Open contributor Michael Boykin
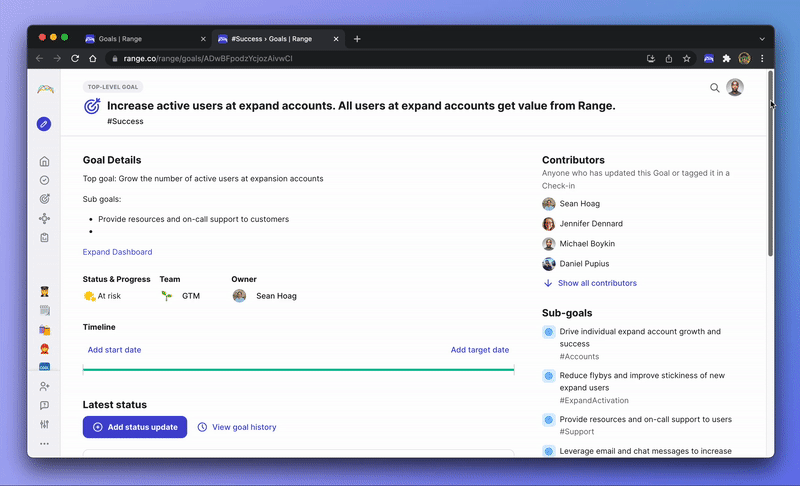This screenshot has width=800, height=486. 579,244
